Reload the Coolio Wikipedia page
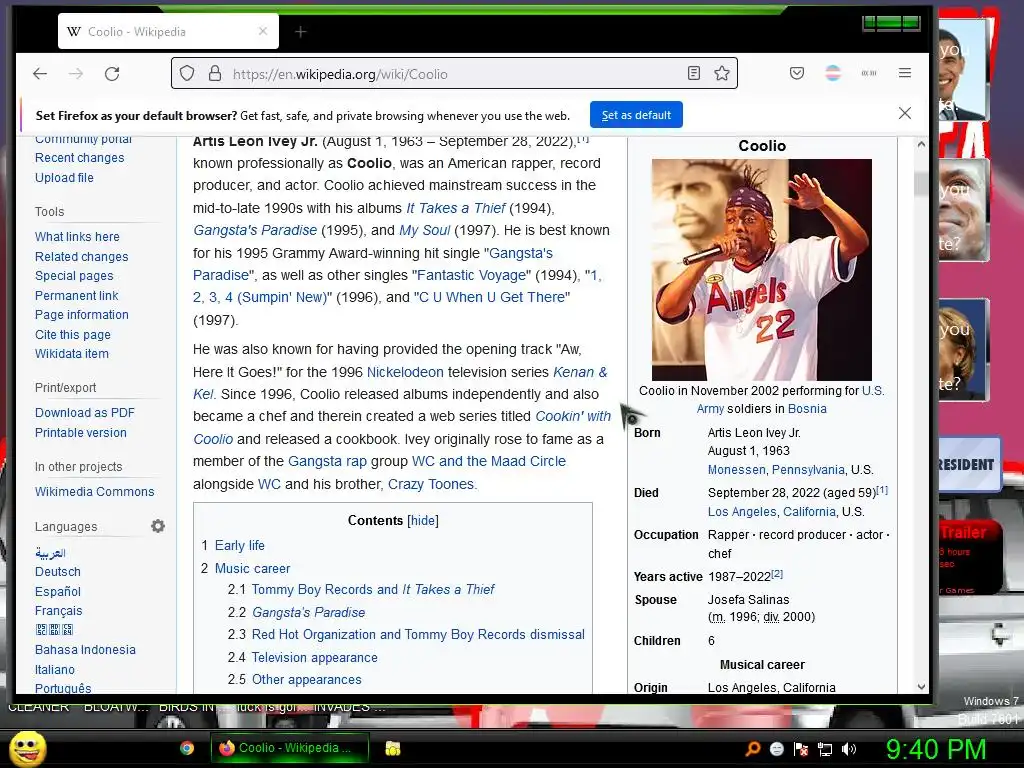1024x768 pixels. [x=112, y=74]
